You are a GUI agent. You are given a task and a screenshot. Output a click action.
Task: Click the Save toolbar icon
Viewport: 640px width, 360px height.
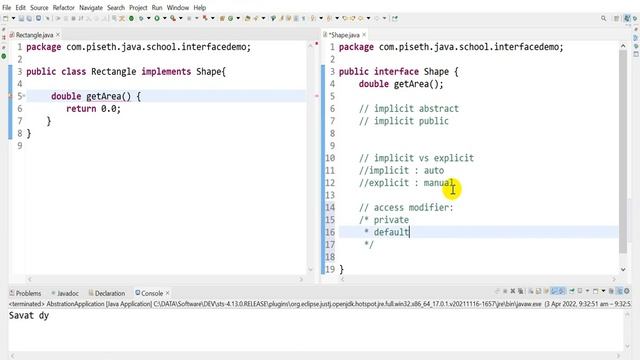pos(21,18)
